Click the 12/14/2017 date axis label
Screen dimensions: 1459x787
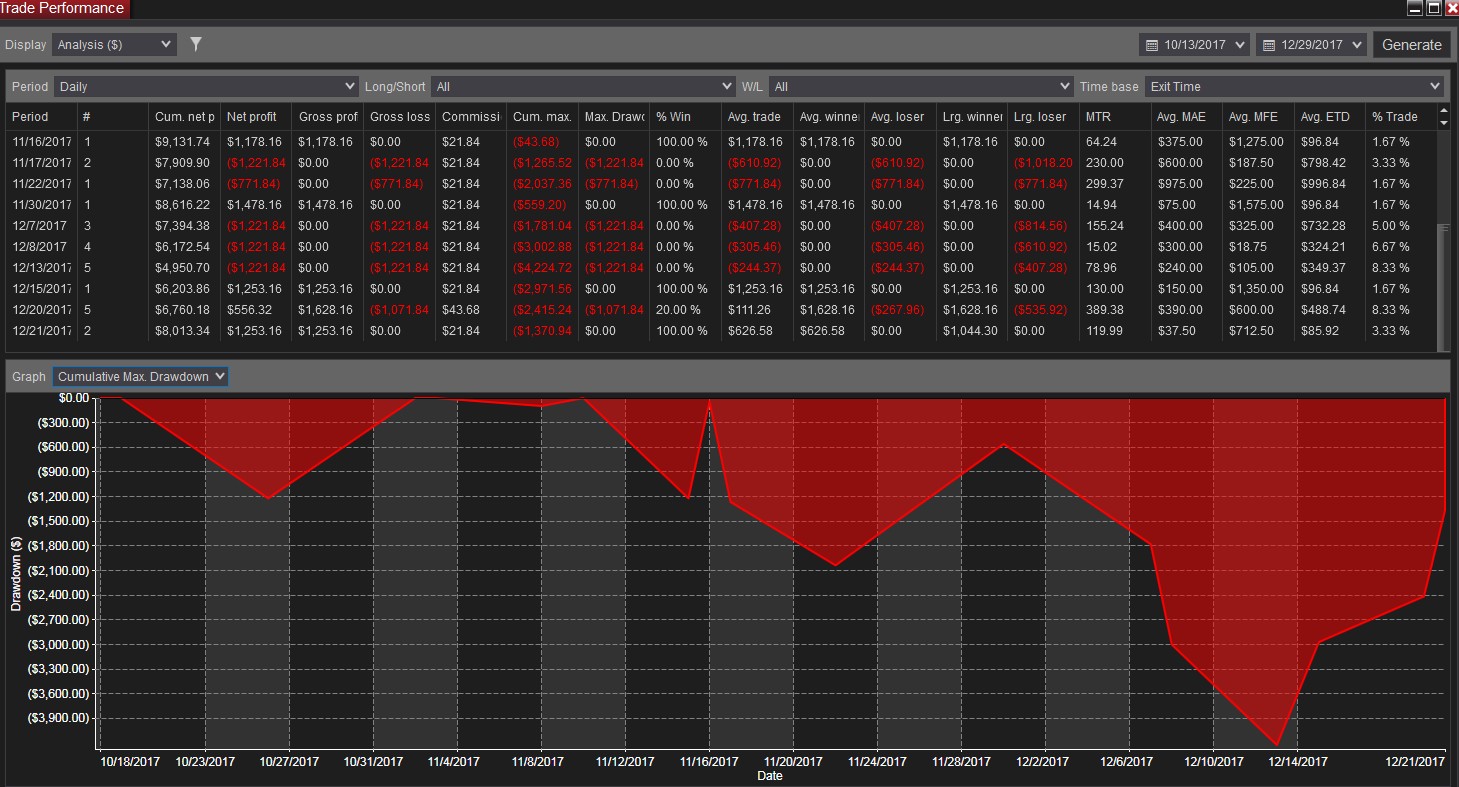1298,762
